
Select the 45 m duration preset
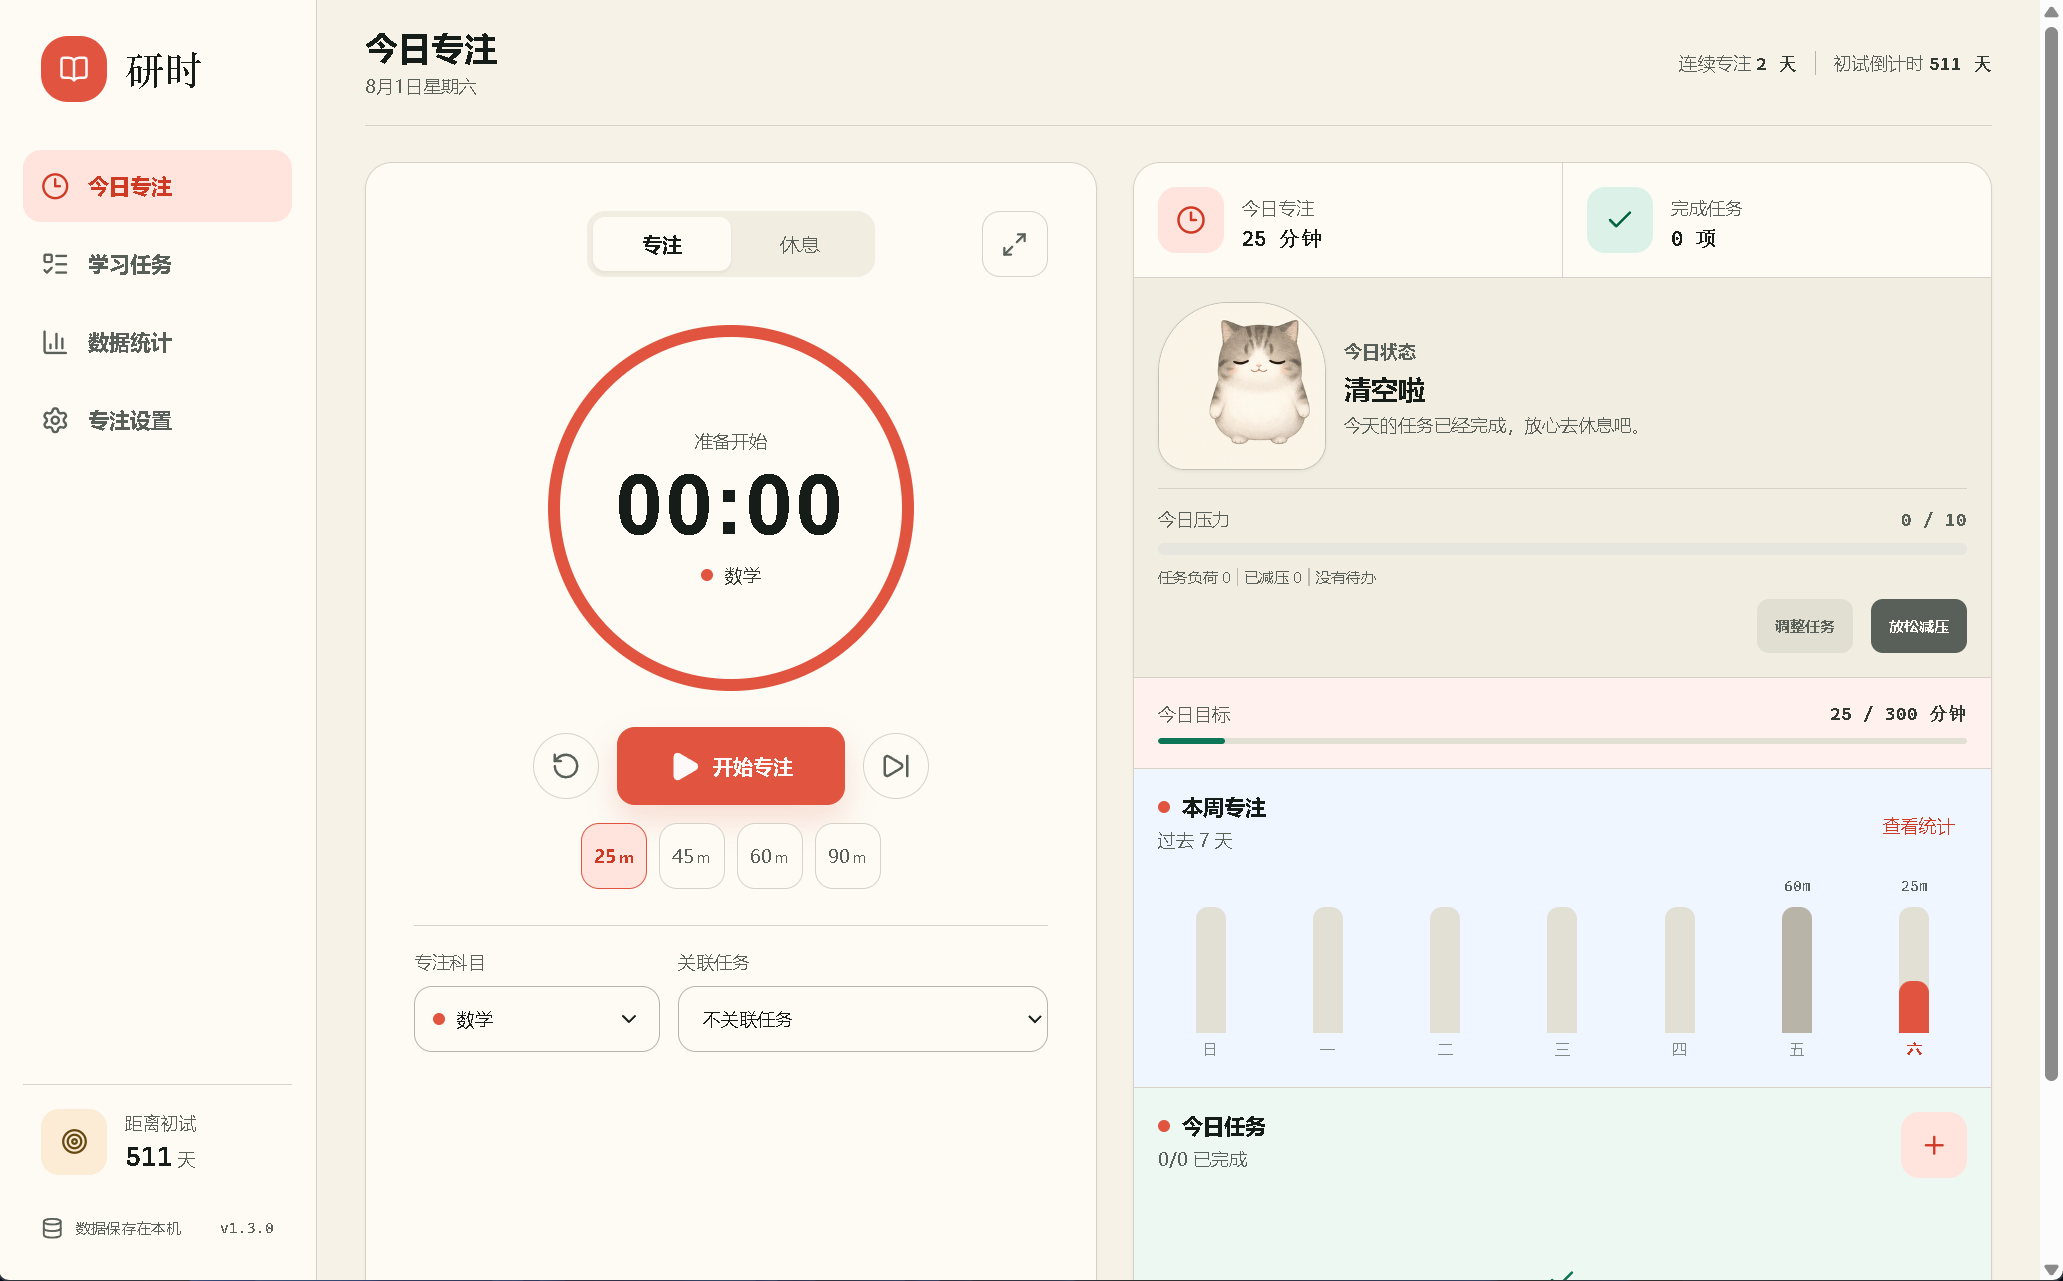pos(692,856)
